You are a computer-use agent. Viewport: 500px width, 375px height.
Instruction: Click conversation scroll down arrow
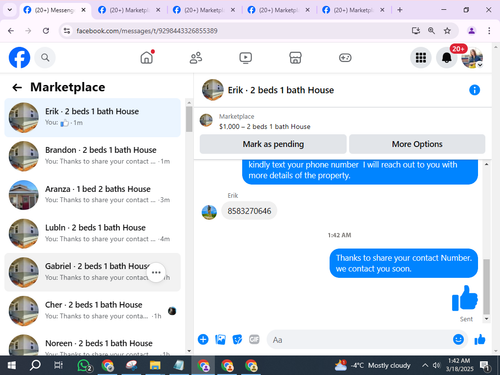486,319
